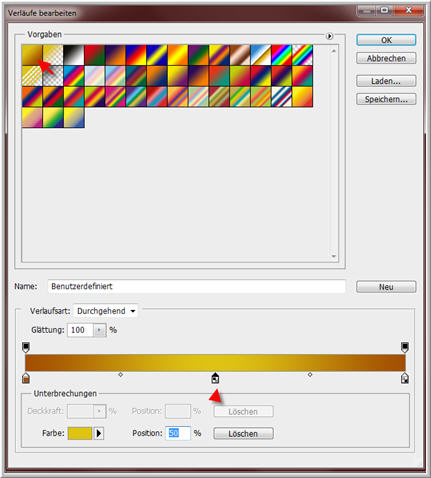The height and width of the screenshot is (478, 431).
Task: Select the right color stop below gradient
Action: (x=405, y=378)
